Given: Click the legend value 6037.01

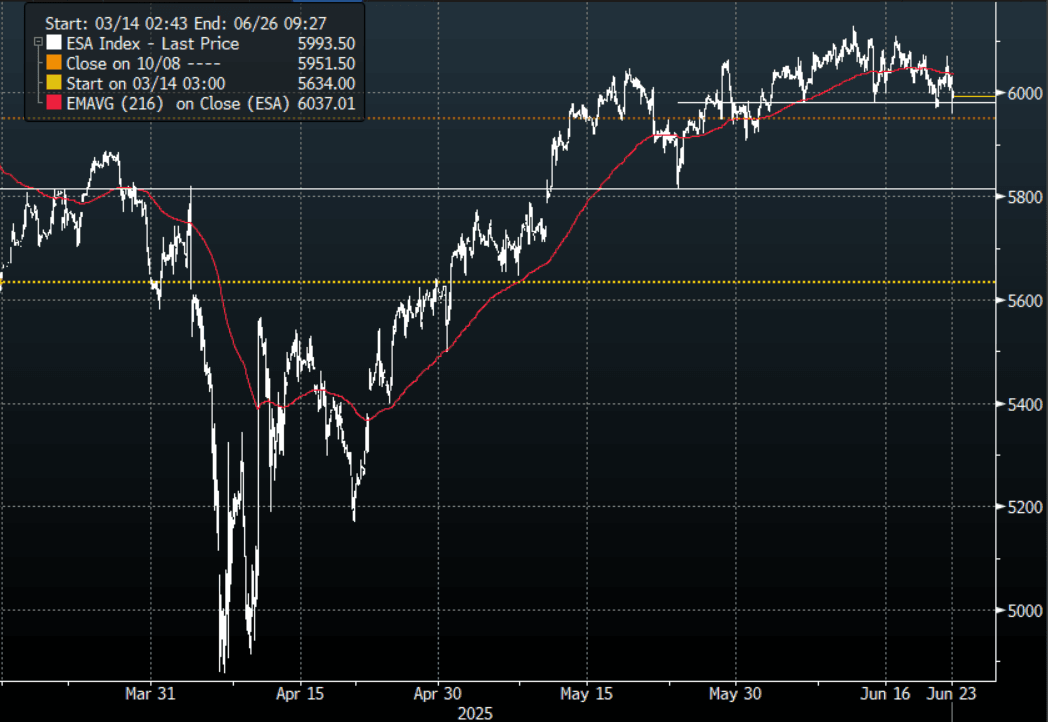Looking at the screenshot, I should [x=326, y=104].
